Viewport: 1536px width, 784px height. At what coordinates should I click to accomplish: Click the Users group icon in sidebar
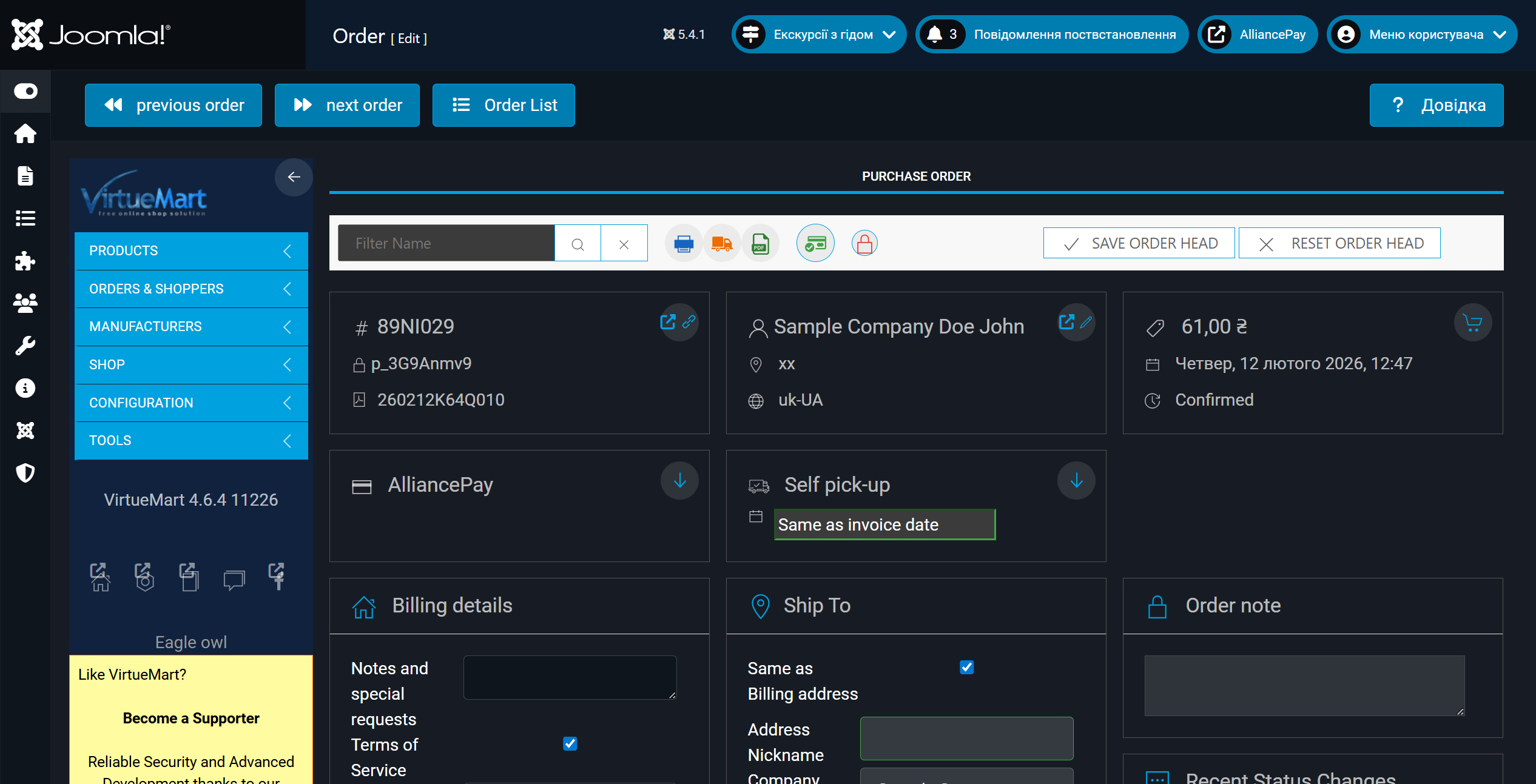click(x=25, y=303)
